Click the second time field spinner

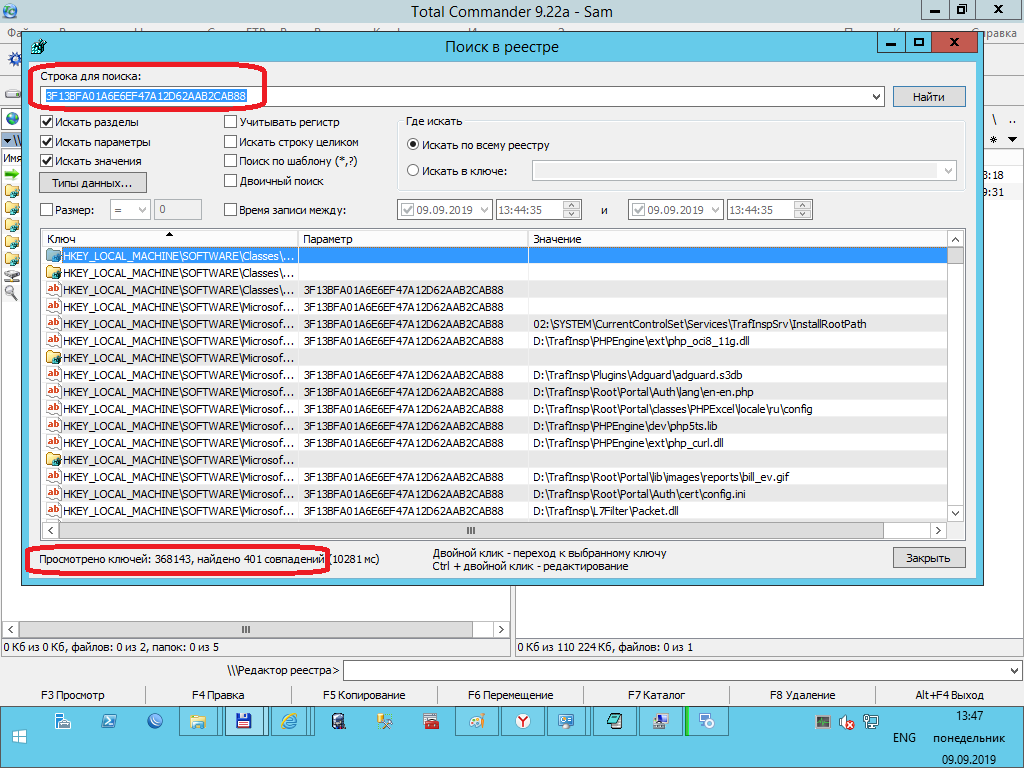(803, 210)
